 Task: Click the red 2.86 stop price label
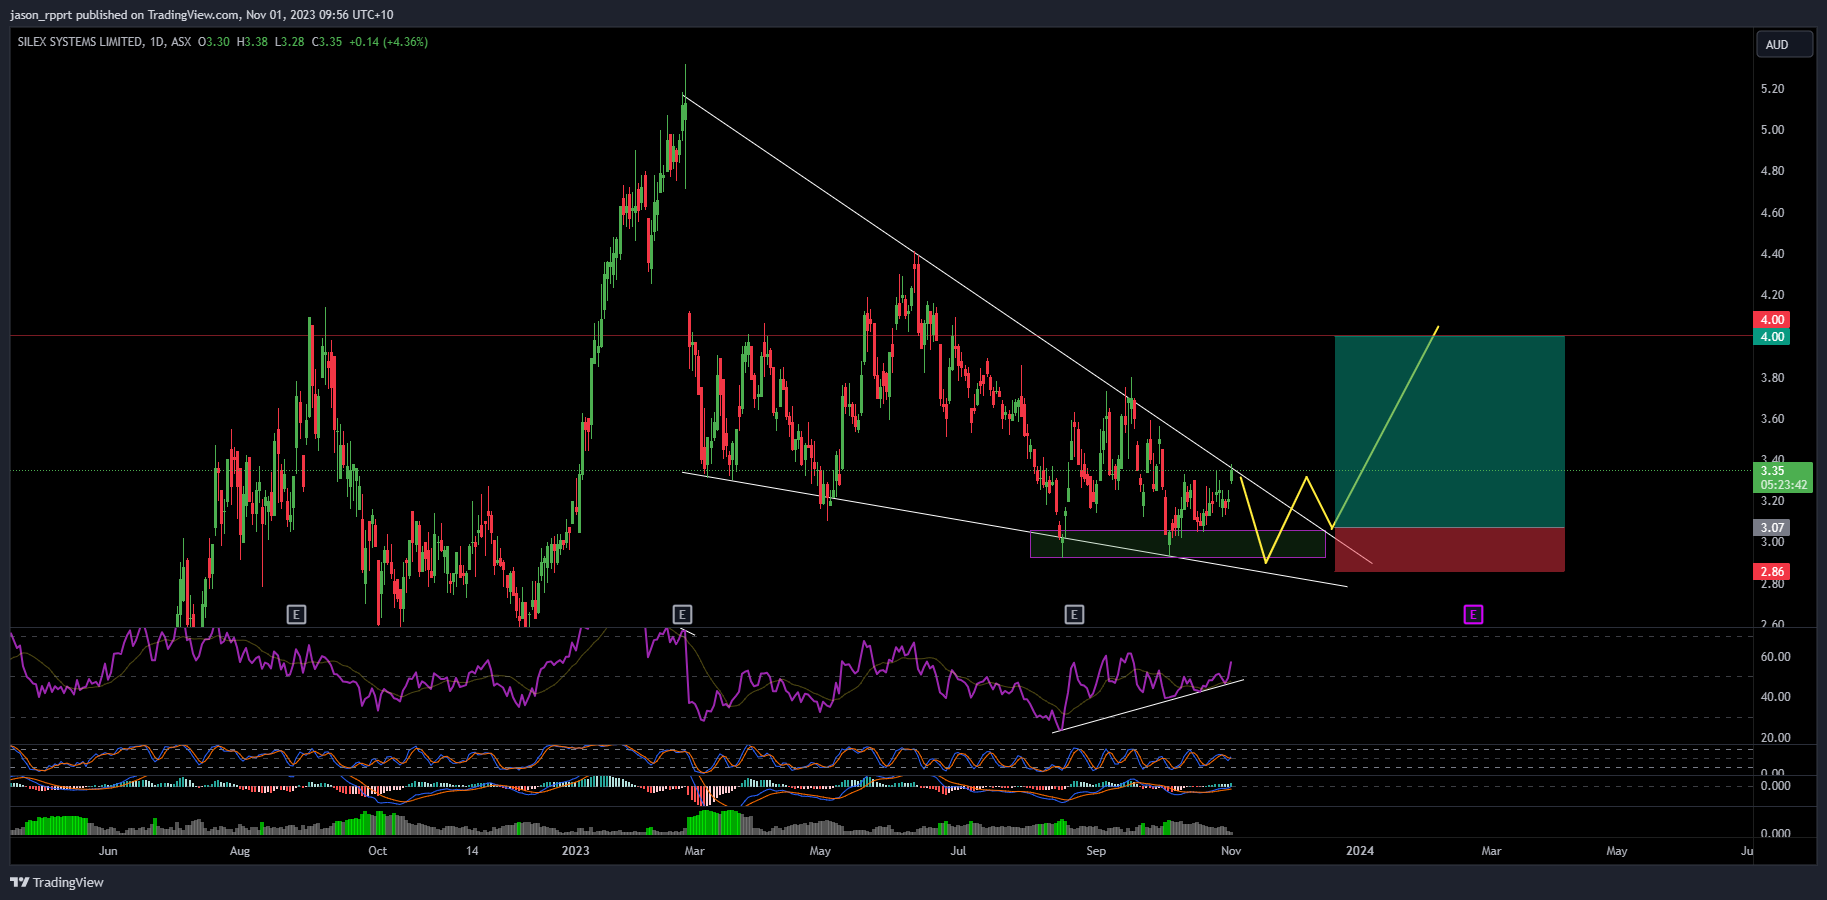(x=1772, y=572)
